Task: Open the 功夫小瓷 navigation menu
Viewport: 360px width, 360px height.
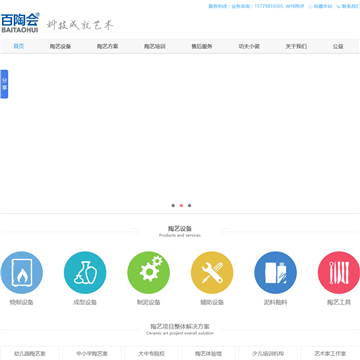Action: [x=249, y=46]
